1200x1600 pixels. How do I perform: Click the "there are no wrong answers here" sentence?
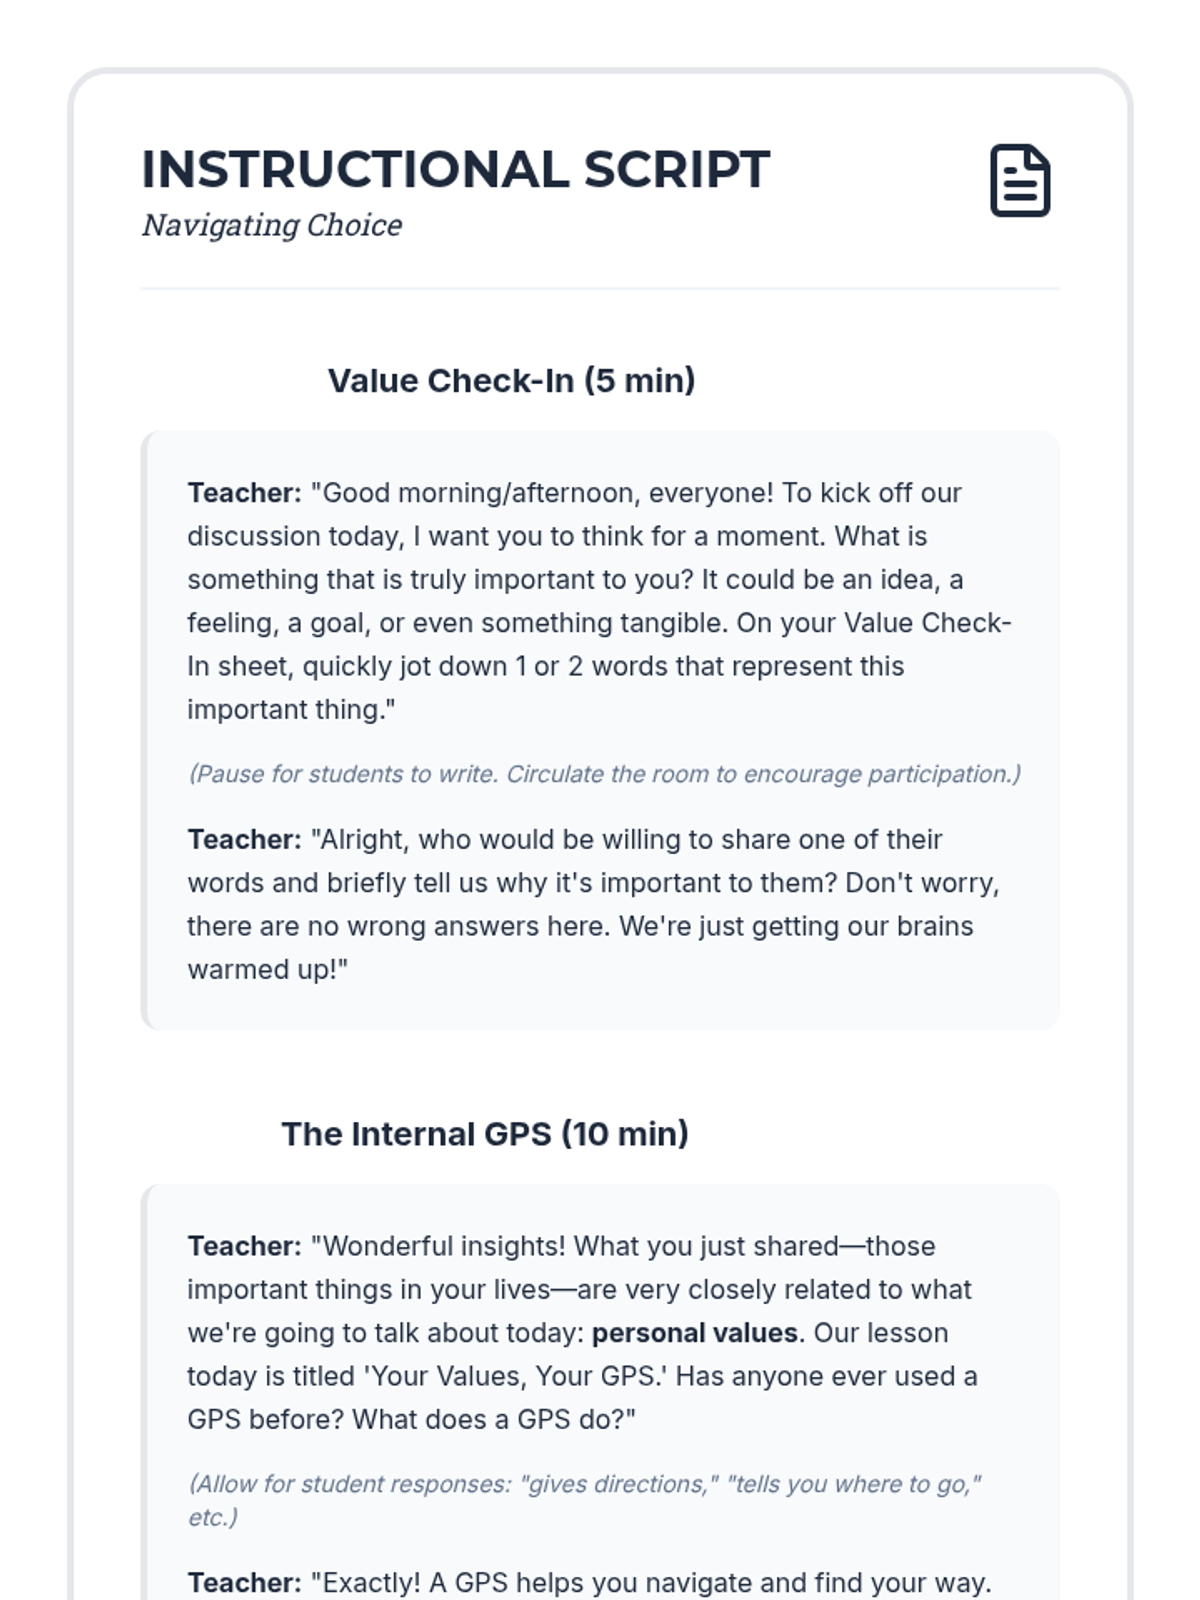pos(399,927)
